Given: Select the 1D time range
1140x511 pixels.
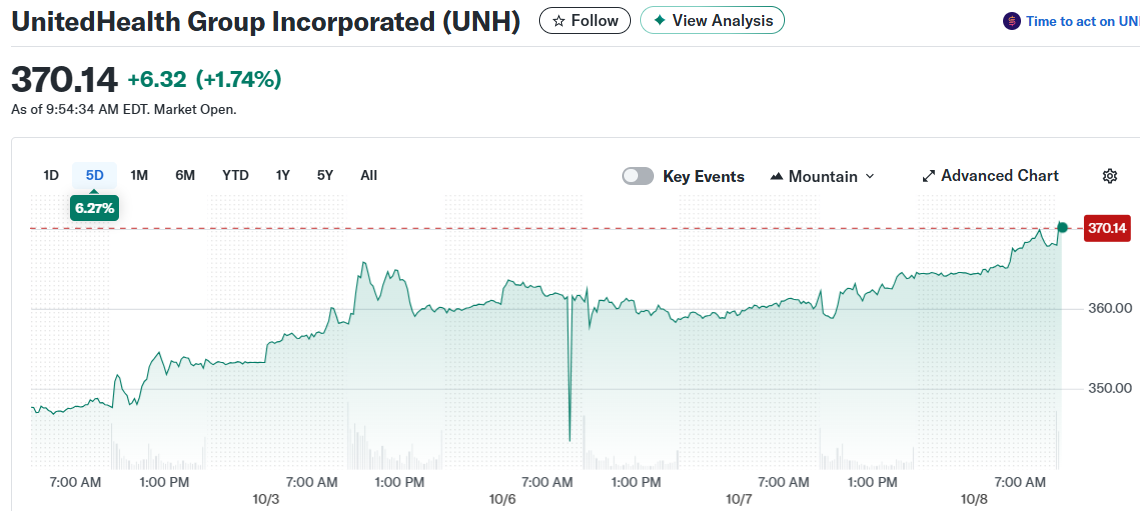Looking at the screenshot, I should pos(51,175).
